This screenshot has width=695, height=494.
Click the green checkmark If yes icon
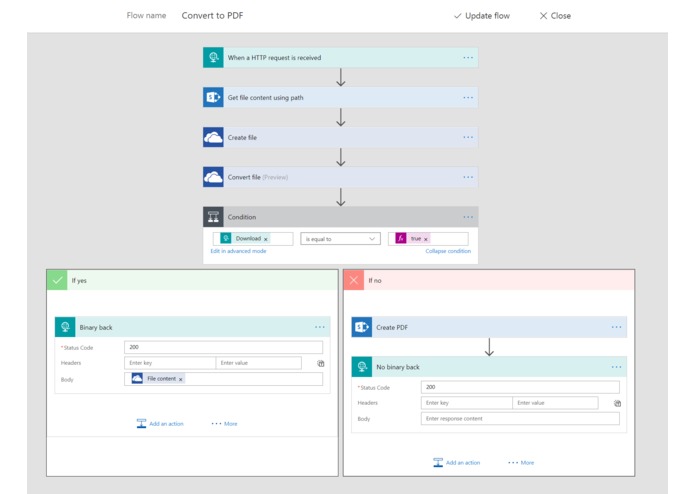tap(57, 280)
